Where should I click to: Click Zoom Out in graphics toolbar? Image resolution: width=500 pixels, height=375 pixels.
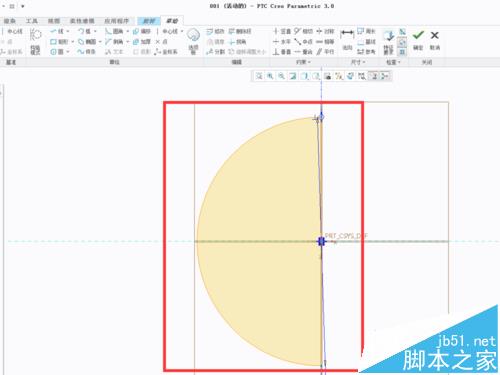point(282,76)
